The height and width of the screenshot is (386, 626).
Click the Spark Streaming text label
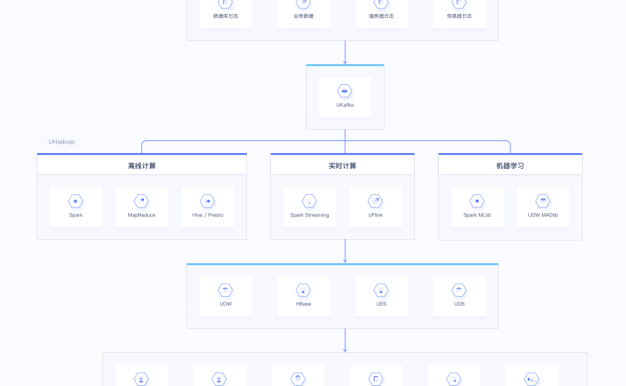tap(309, 215)
